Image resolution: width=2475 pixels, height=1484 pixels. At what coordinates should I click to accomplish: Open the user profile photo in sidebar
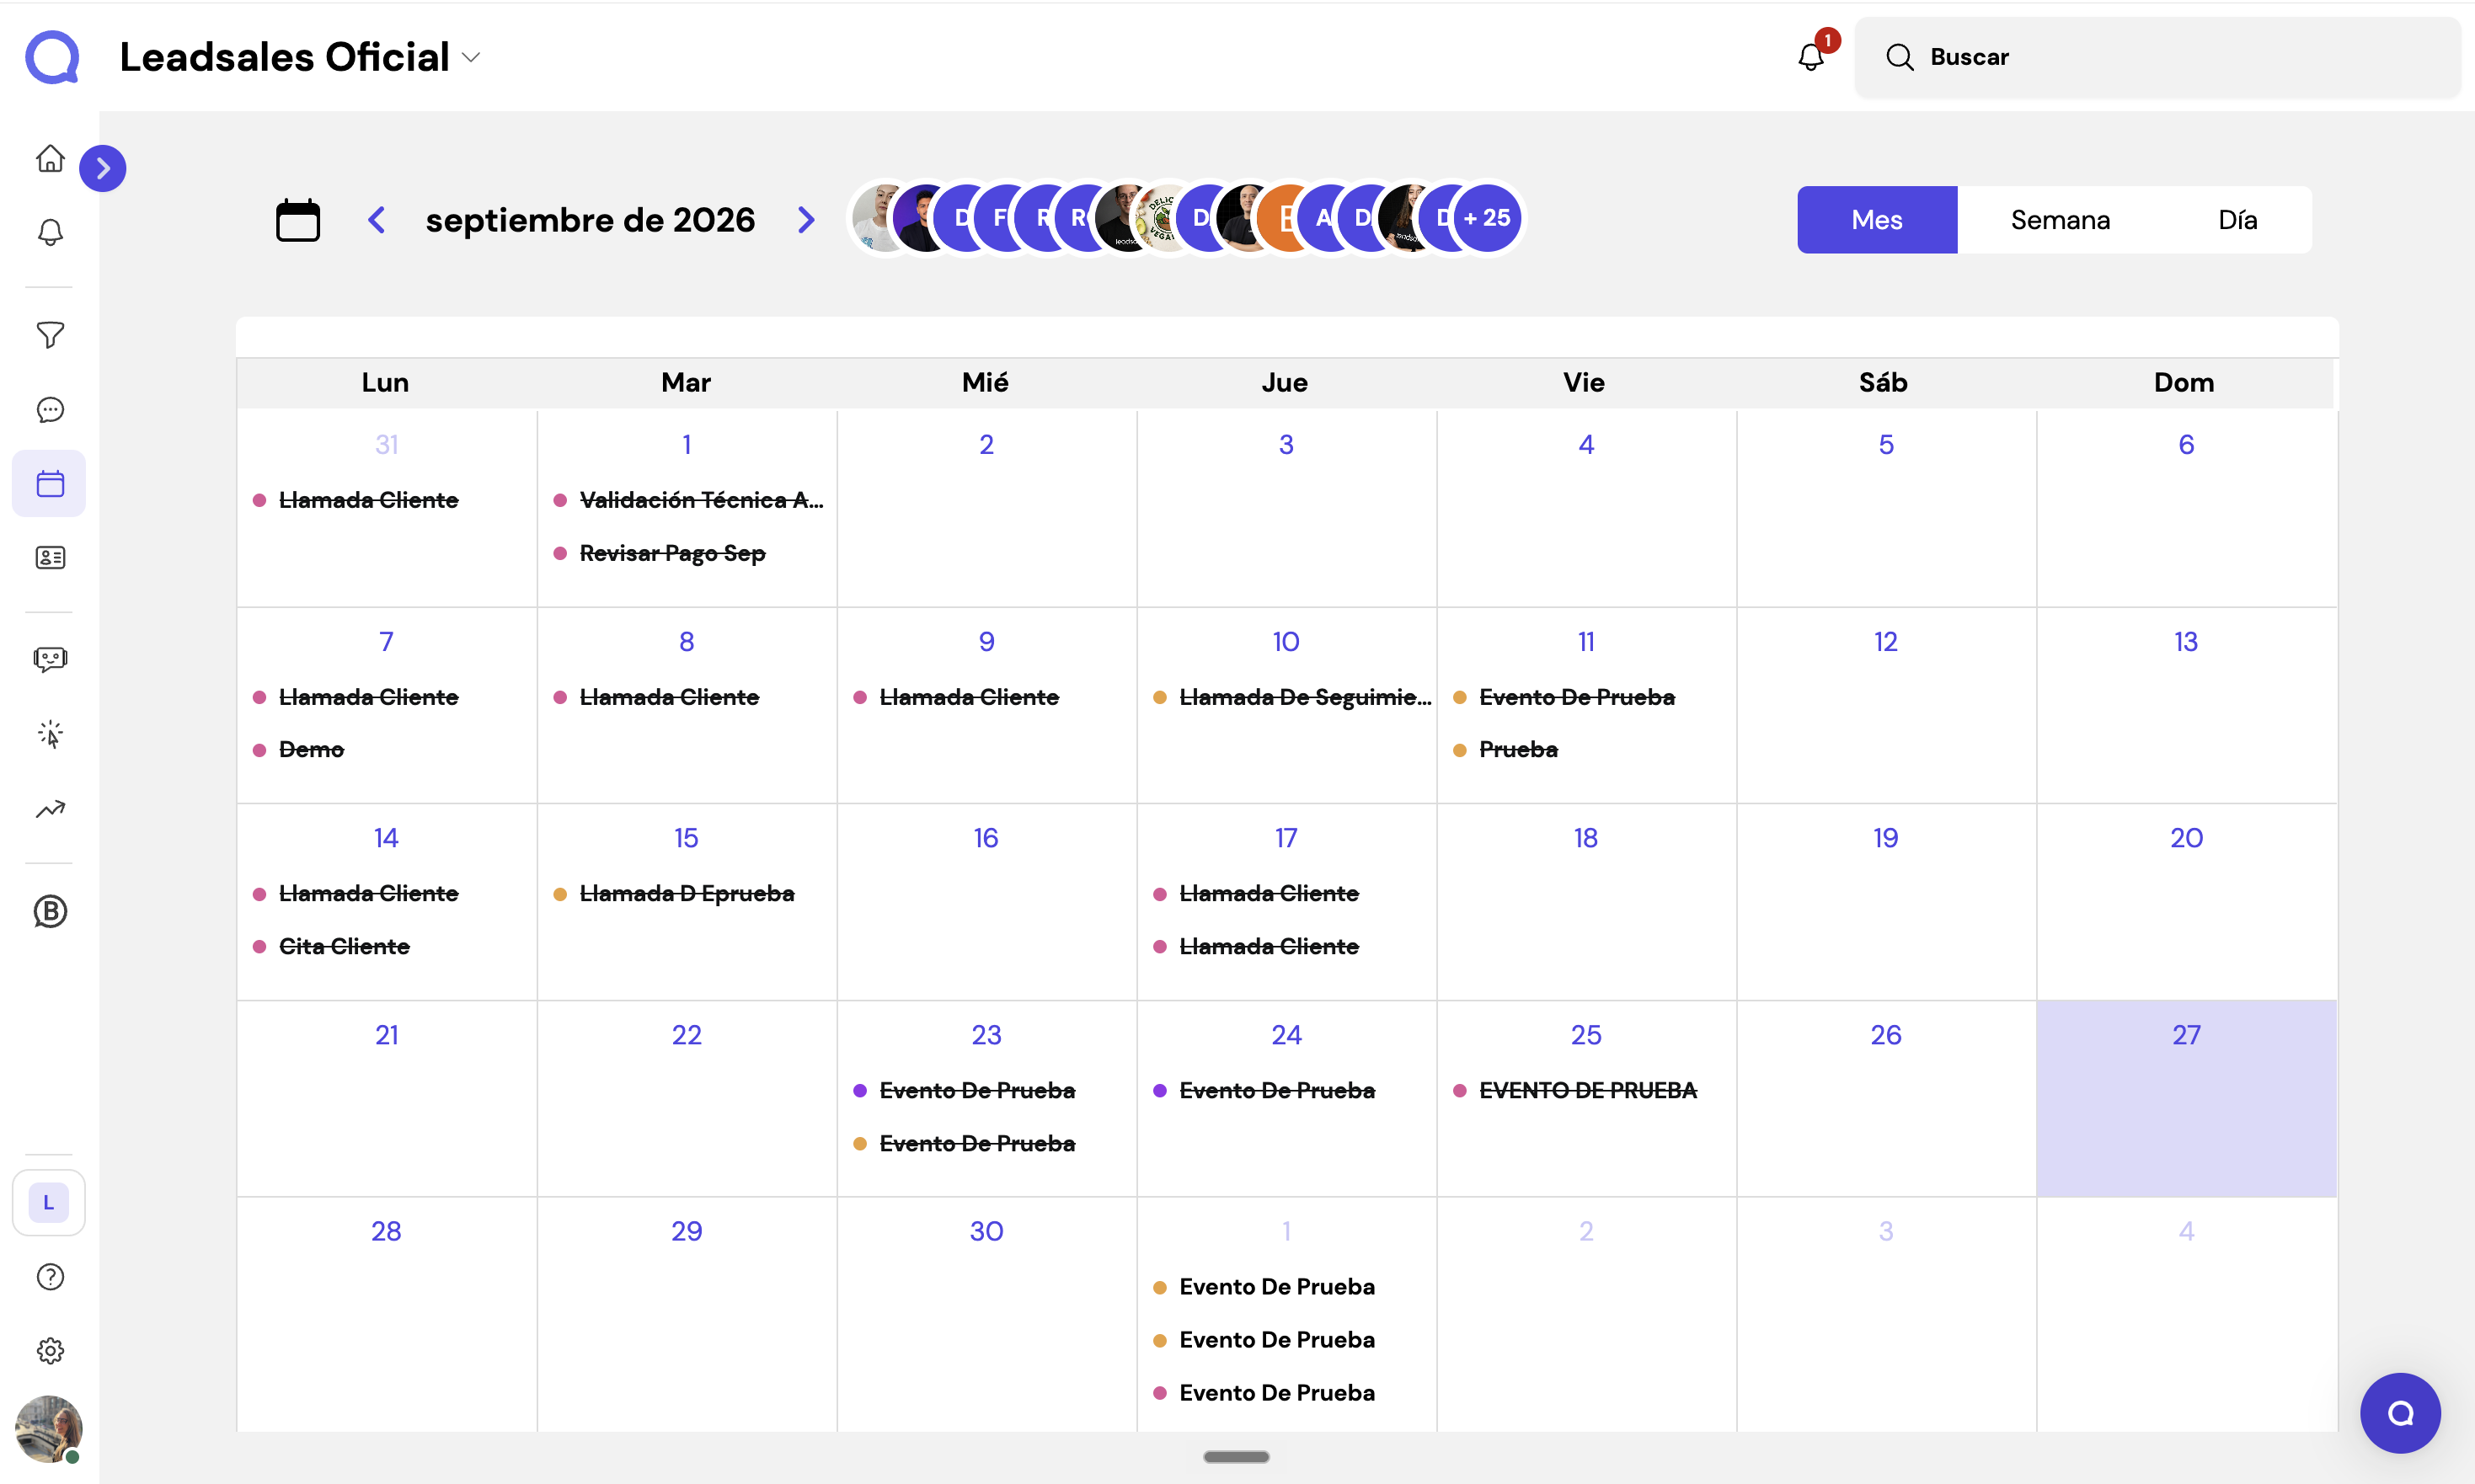49,1428
